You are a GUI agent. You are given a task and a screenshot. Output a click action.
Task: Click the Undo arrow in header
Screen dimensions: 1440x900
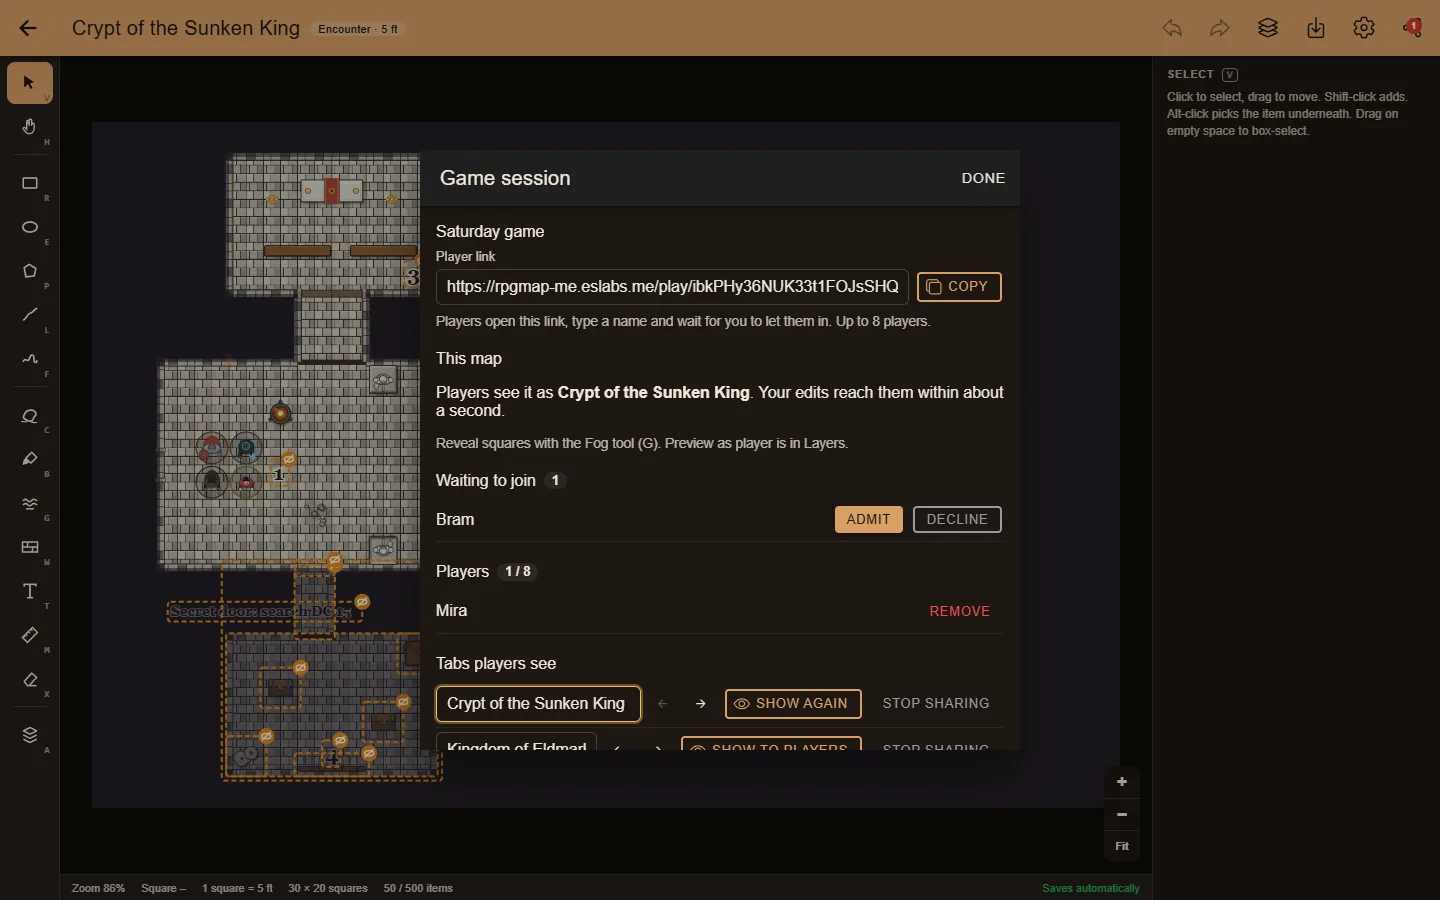[x=1172, y=28]
